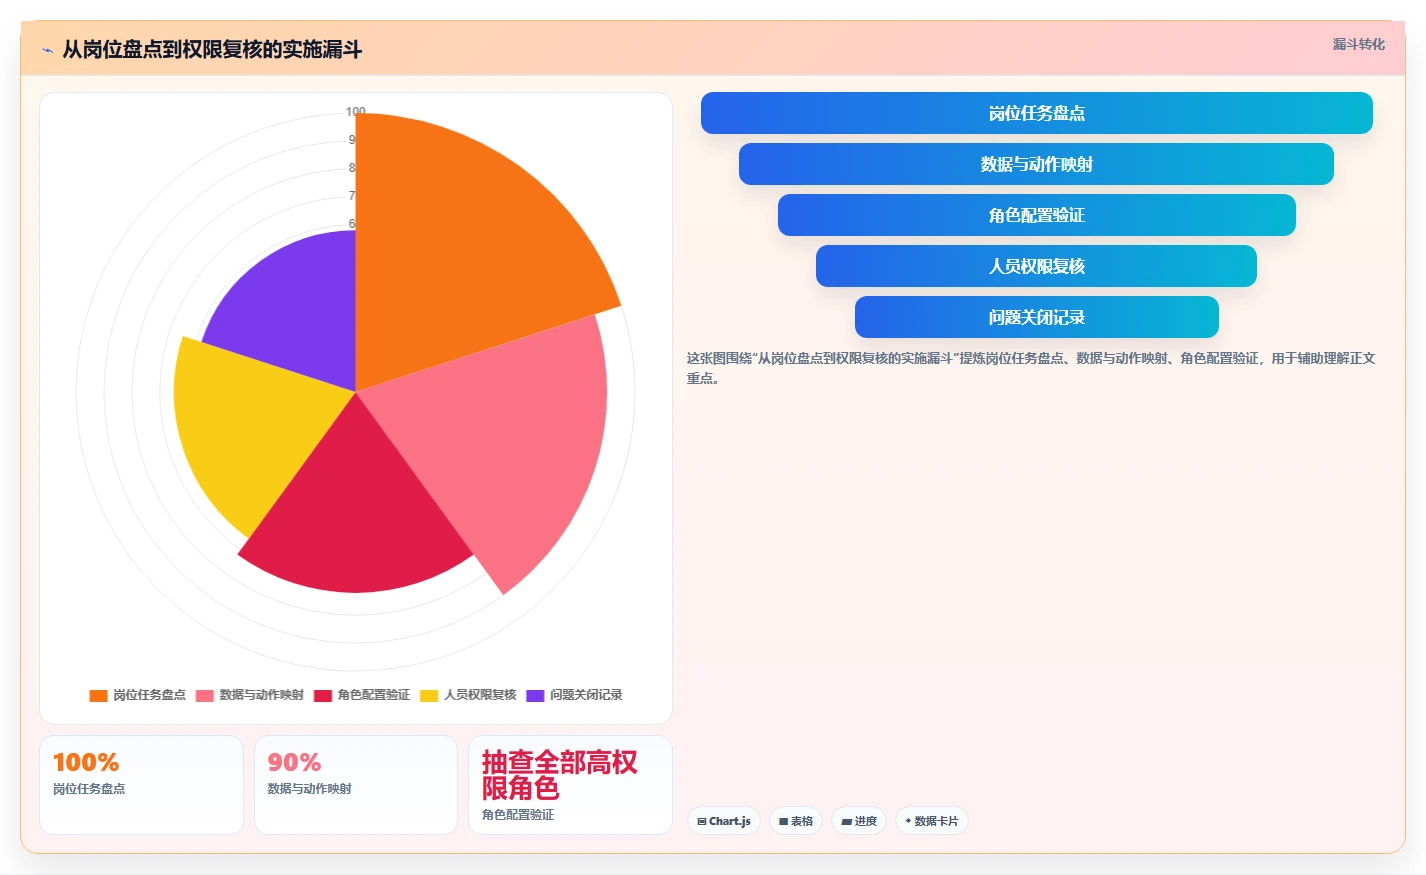This screenshot has width=1426, height=875.
Task: Select the 100% 岗位任务盘点 stat card
Action: coord(141,785)
